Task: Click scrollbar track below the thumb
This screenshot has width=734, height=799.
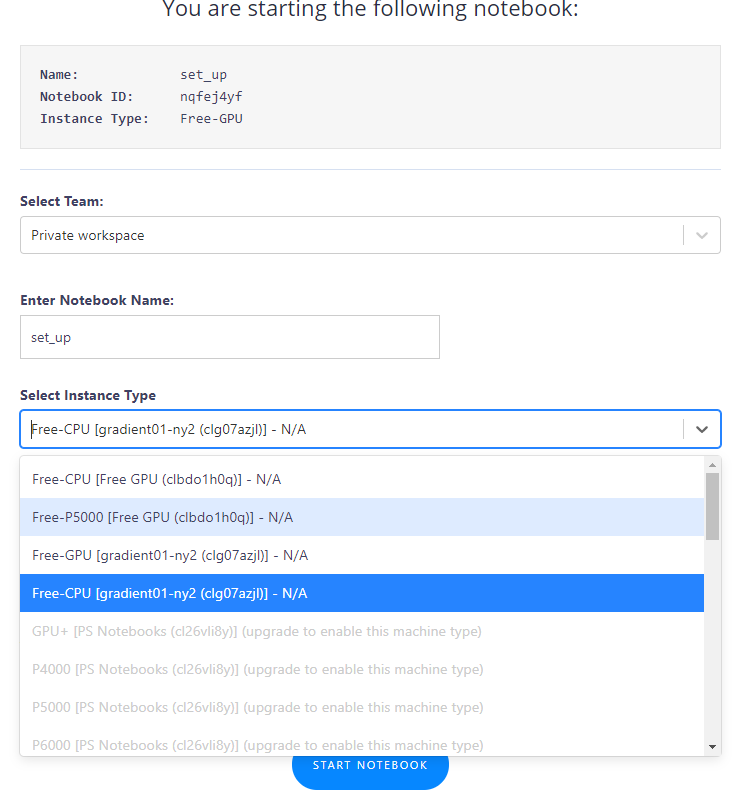Action: (x=712, y=641)
